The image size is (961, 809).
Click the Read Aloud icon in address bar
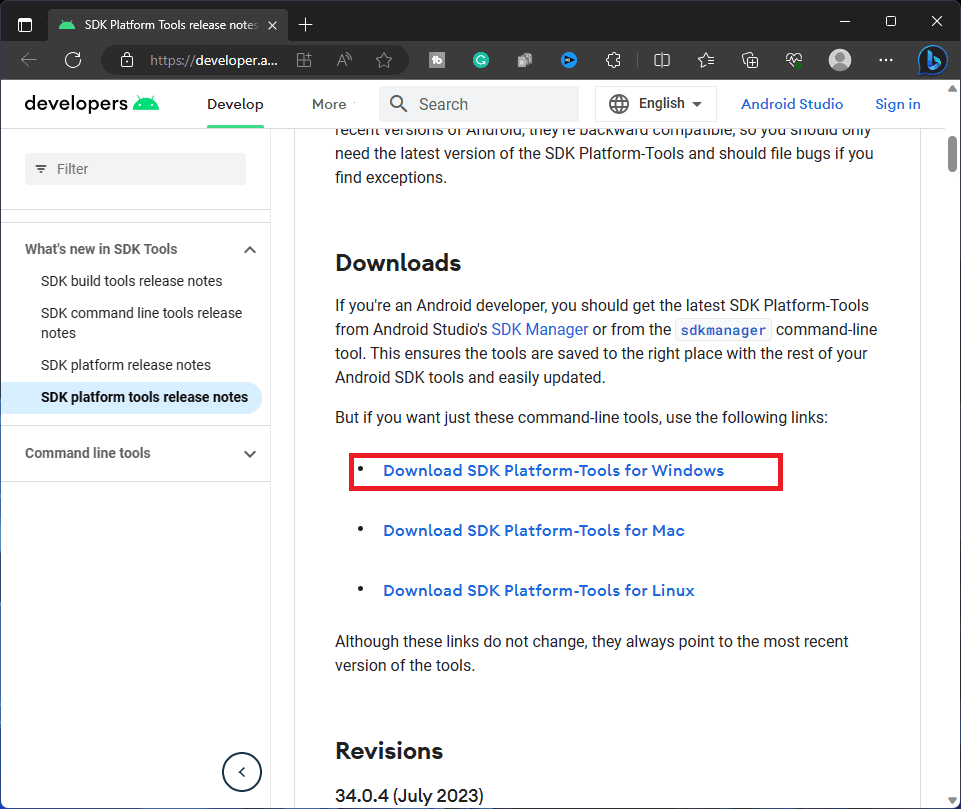(344, 60)
